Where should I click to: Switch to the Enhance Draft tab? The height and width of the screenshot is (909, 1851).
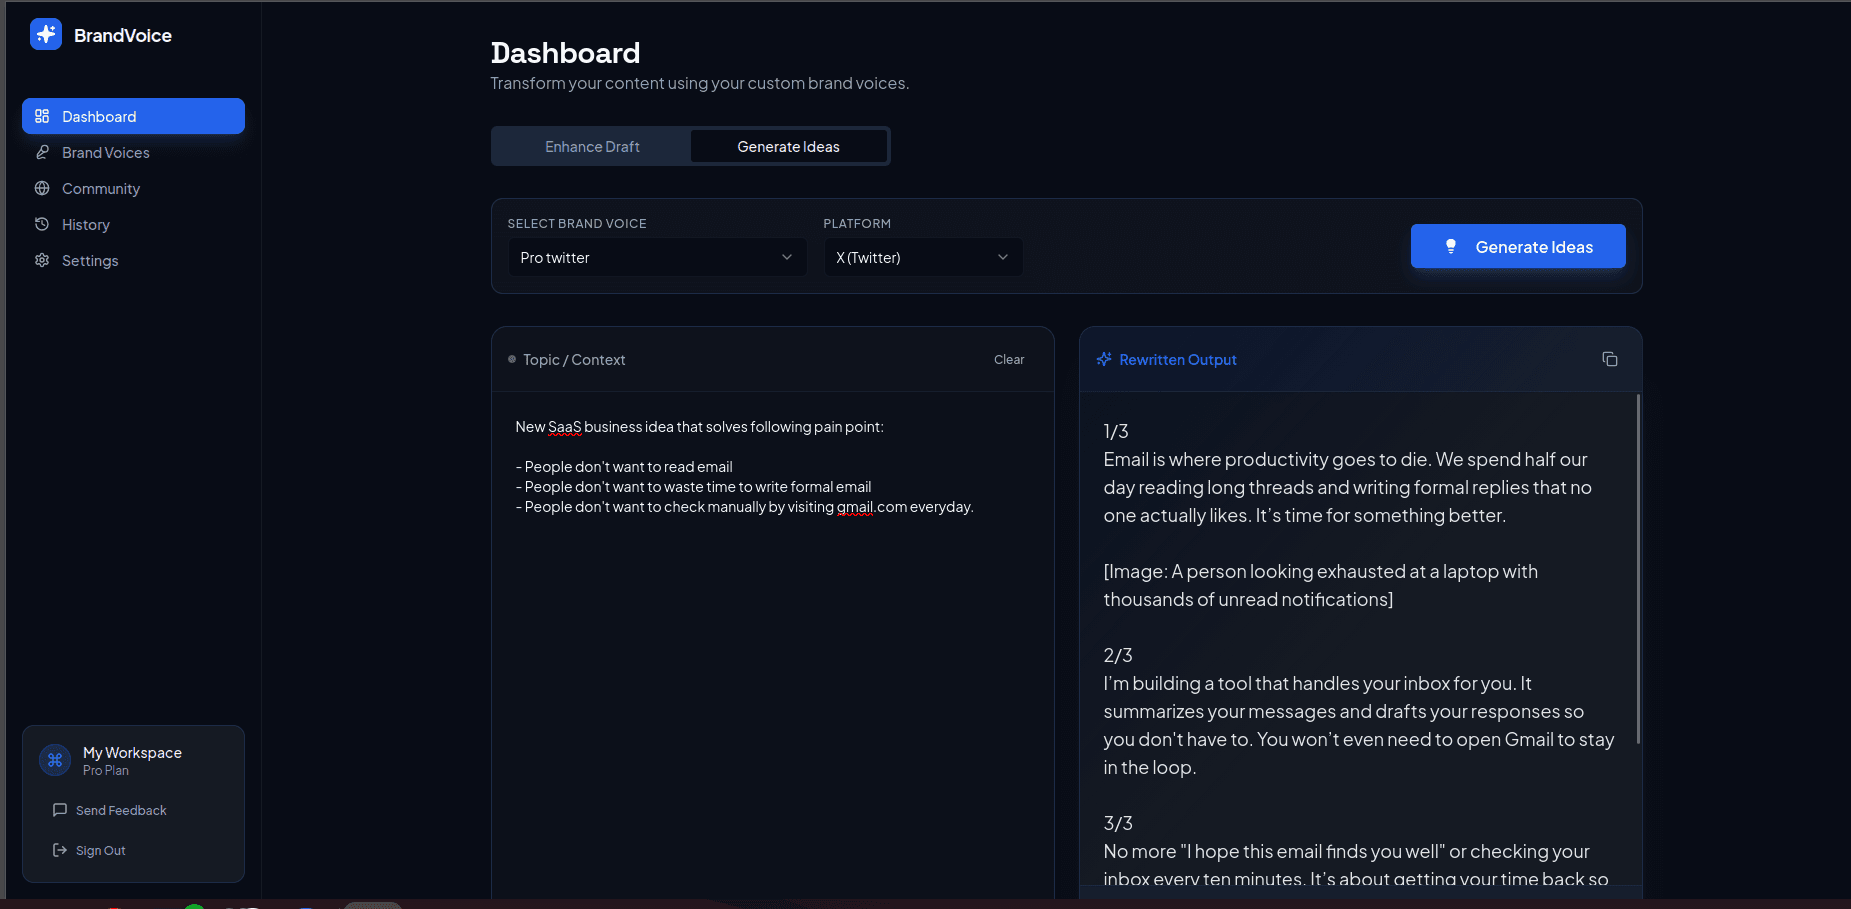(591, 146)
